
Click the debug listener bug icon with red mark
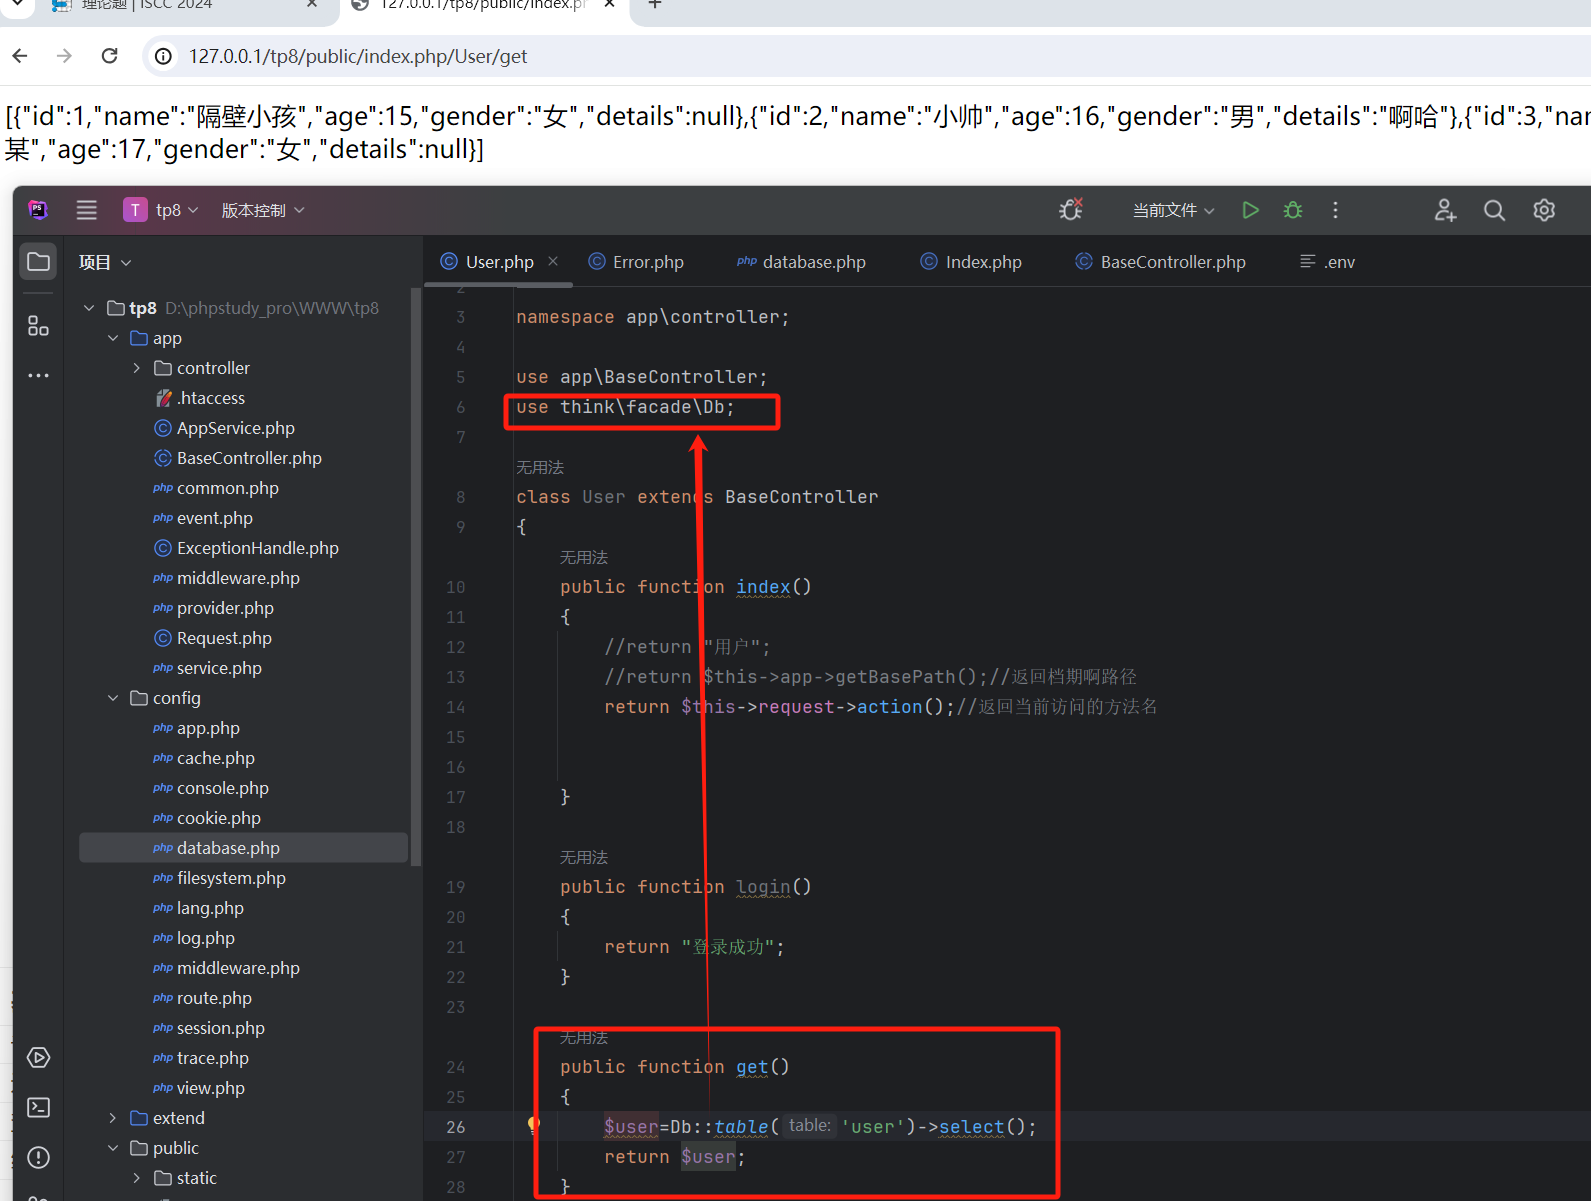click(1071, 209)
